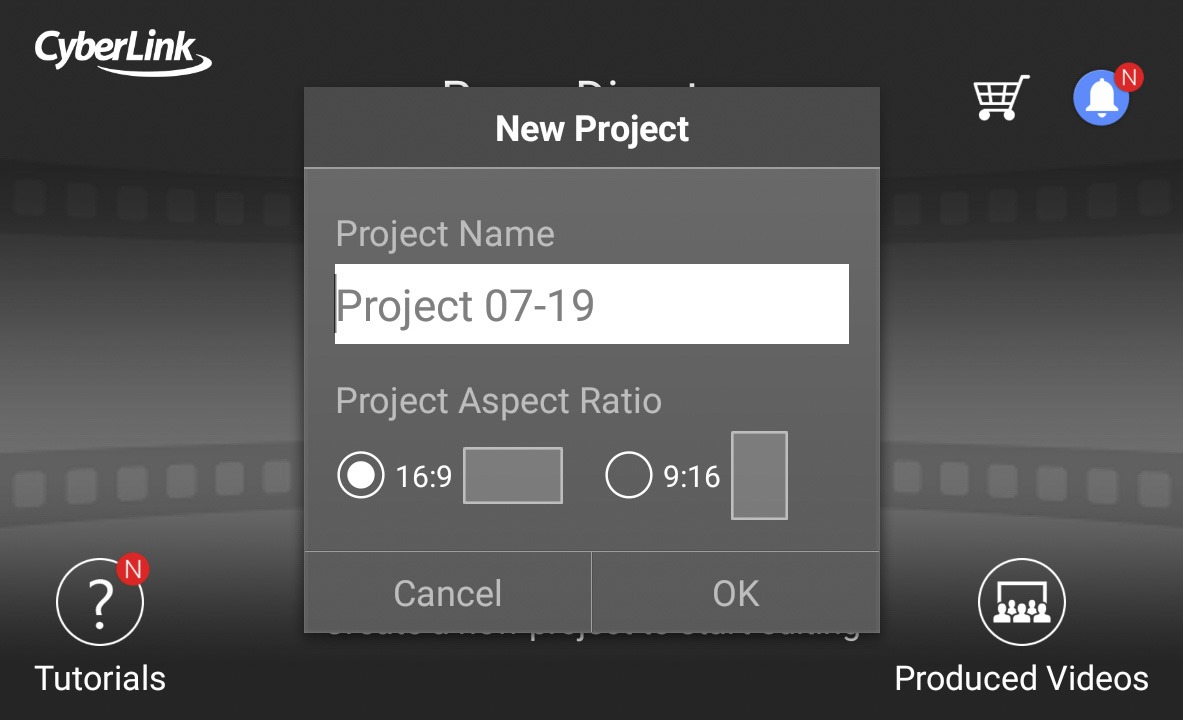Image resolution: width=1183 pixels, height=720 pixels.
Task: Click the Tutorials text label
Action: pos(100,678)
